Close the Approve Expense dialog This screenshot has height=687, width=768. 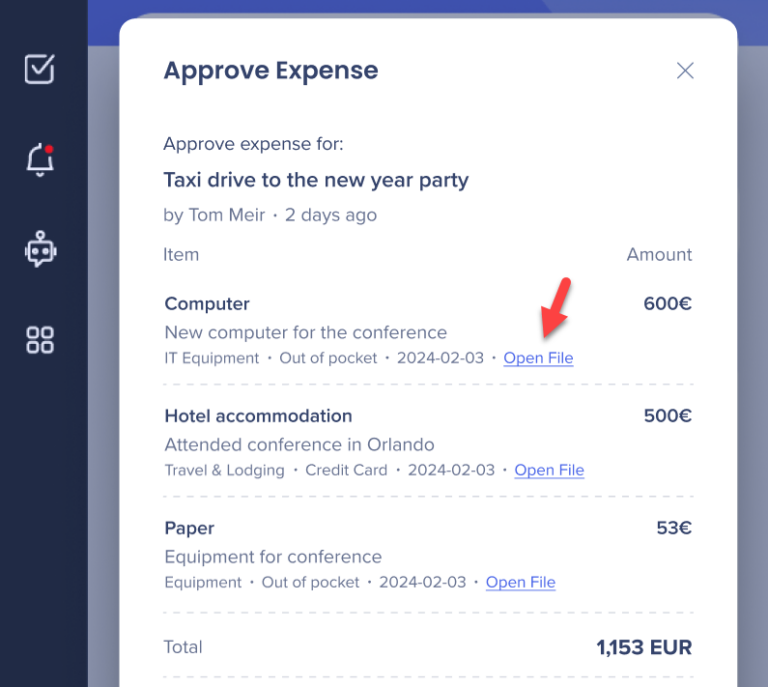click(685, 70)
